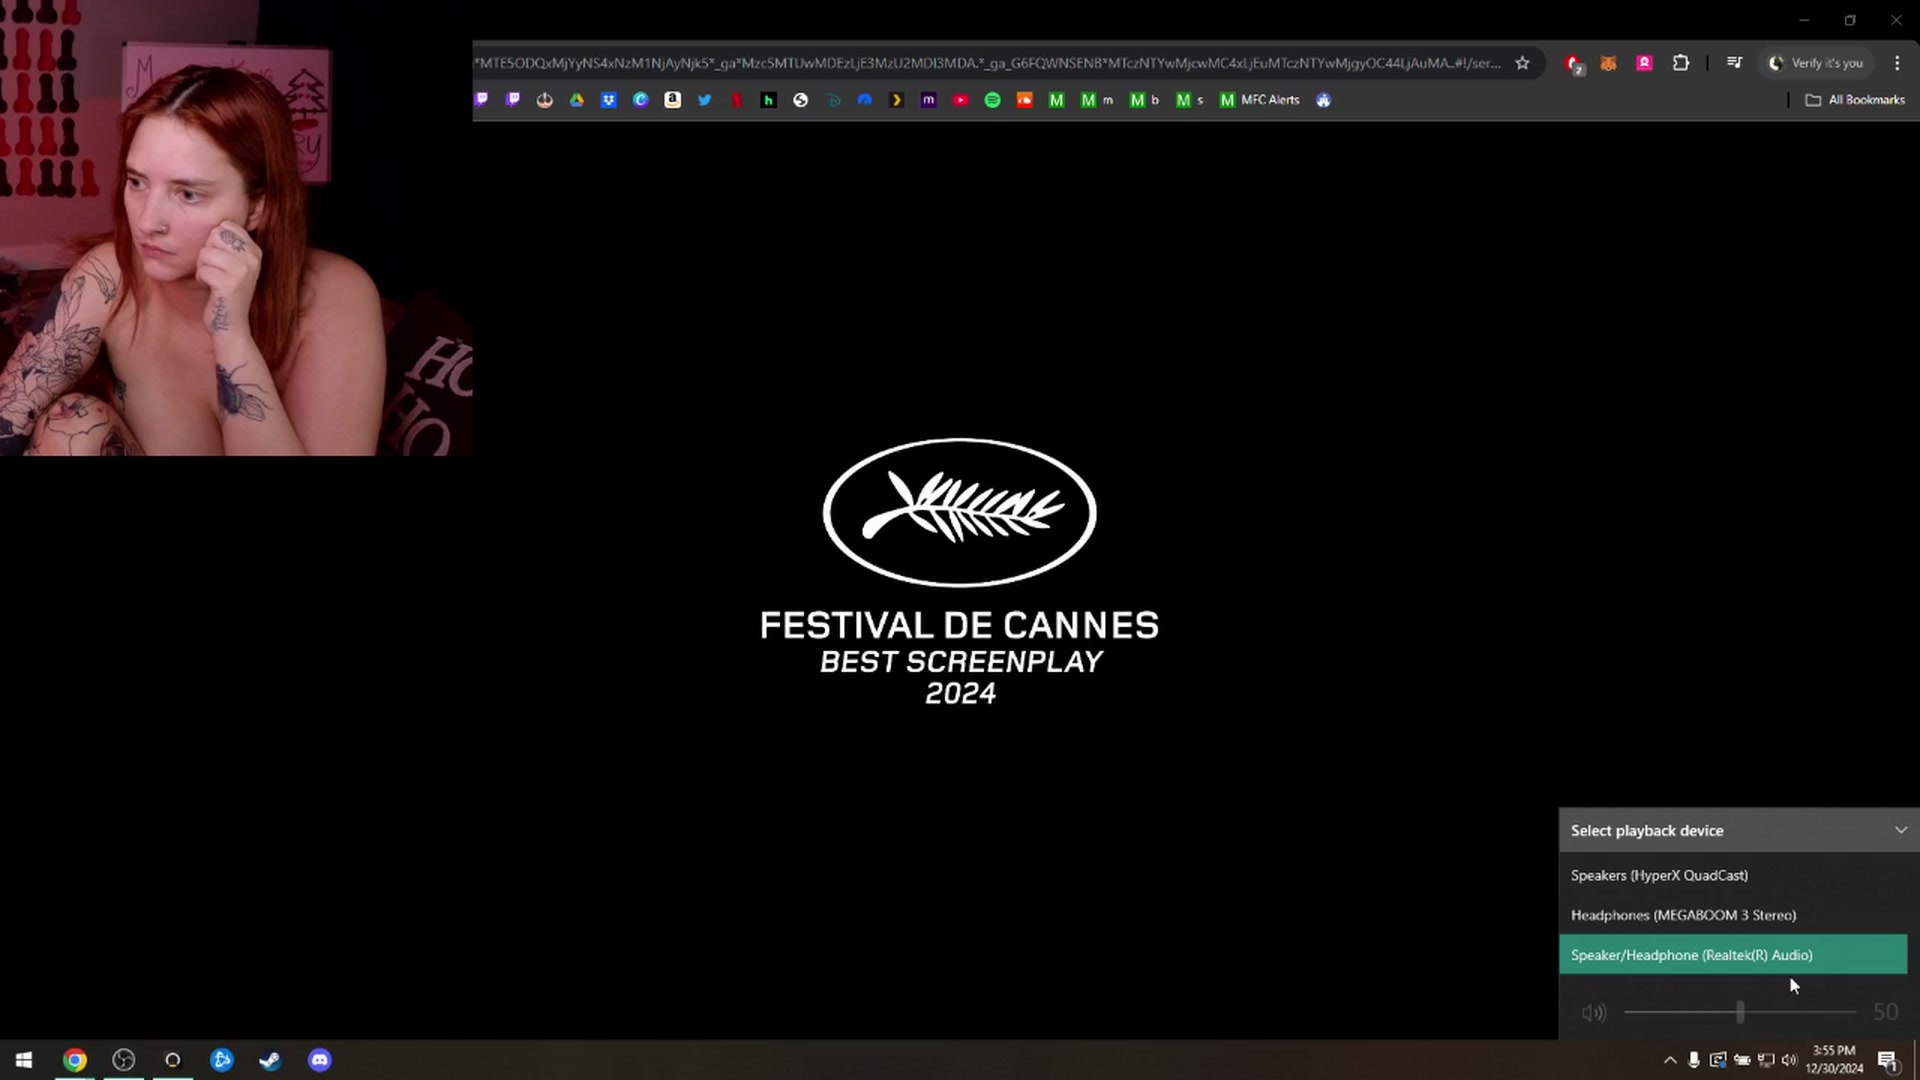The height and width of the screenshot is (1080, 1920).
Task: Switch to Chrome in the taskbar
Action: coord(75,1060)
